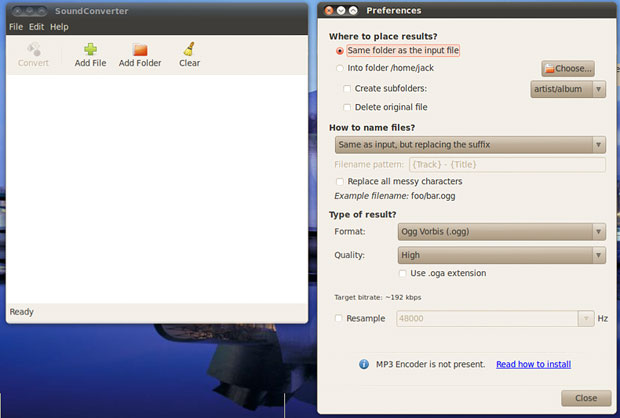Click the Close button in Preferences
The width and height of the screenshot is (620, 418).
[x=586, y=398]
